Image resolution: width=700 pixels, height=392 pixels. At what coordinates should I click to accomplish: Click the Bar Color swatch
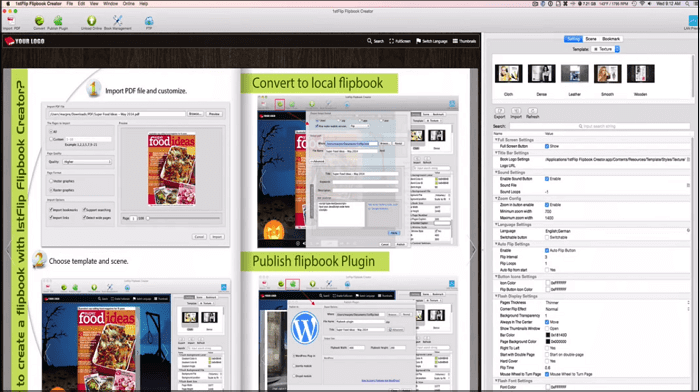(x=548, y=335)
